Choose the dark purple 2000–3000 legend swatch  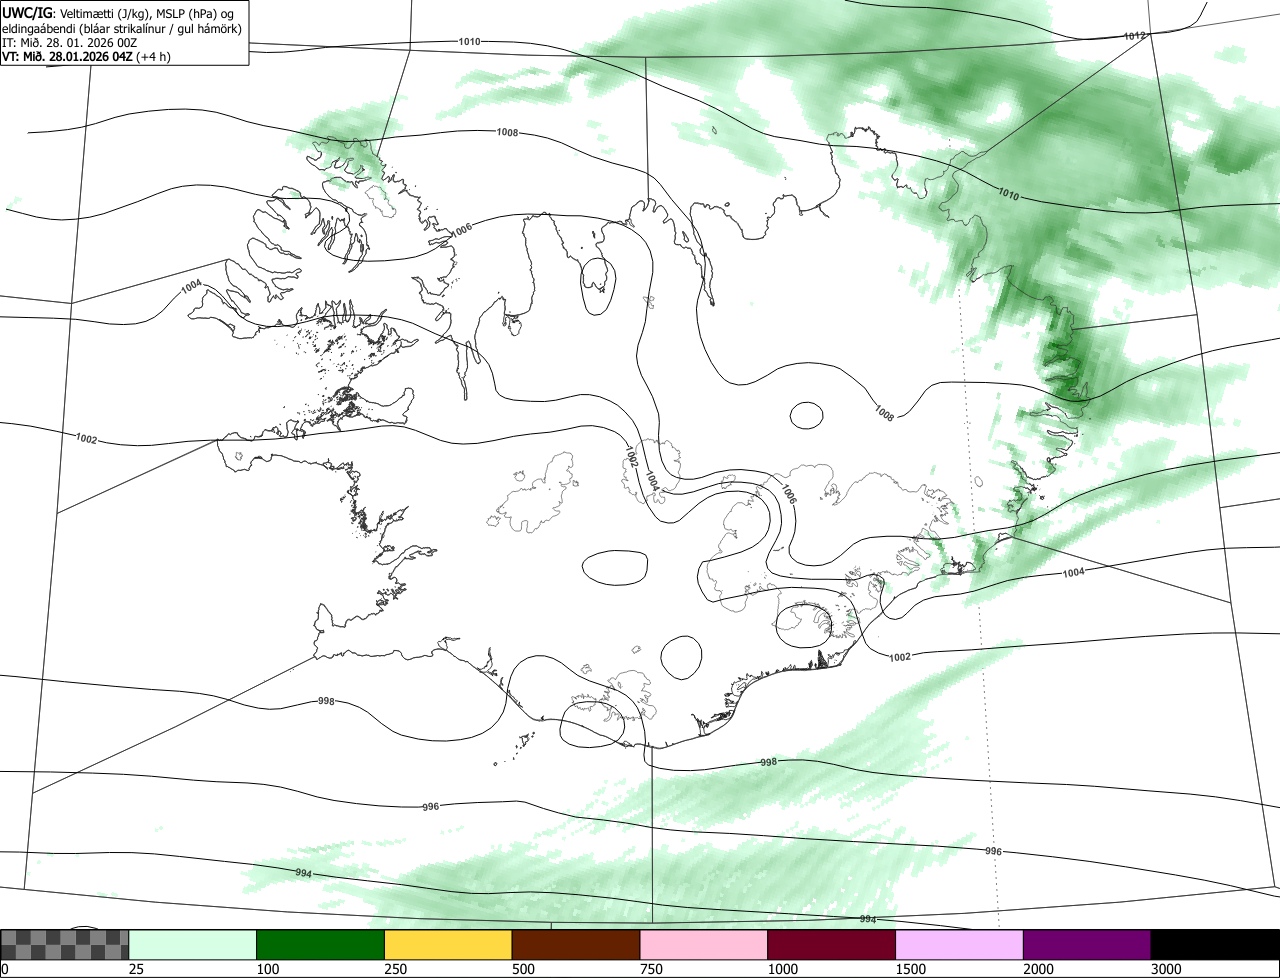[1087, 945]
